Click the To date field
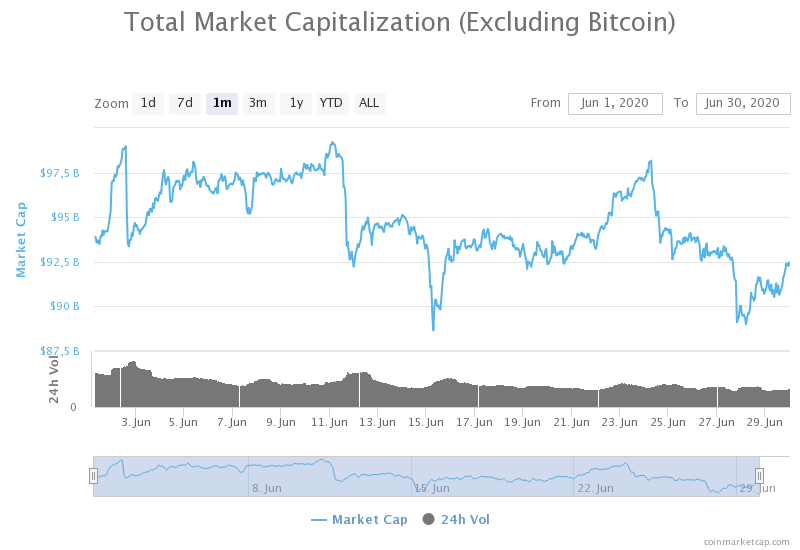 point(742,103)
